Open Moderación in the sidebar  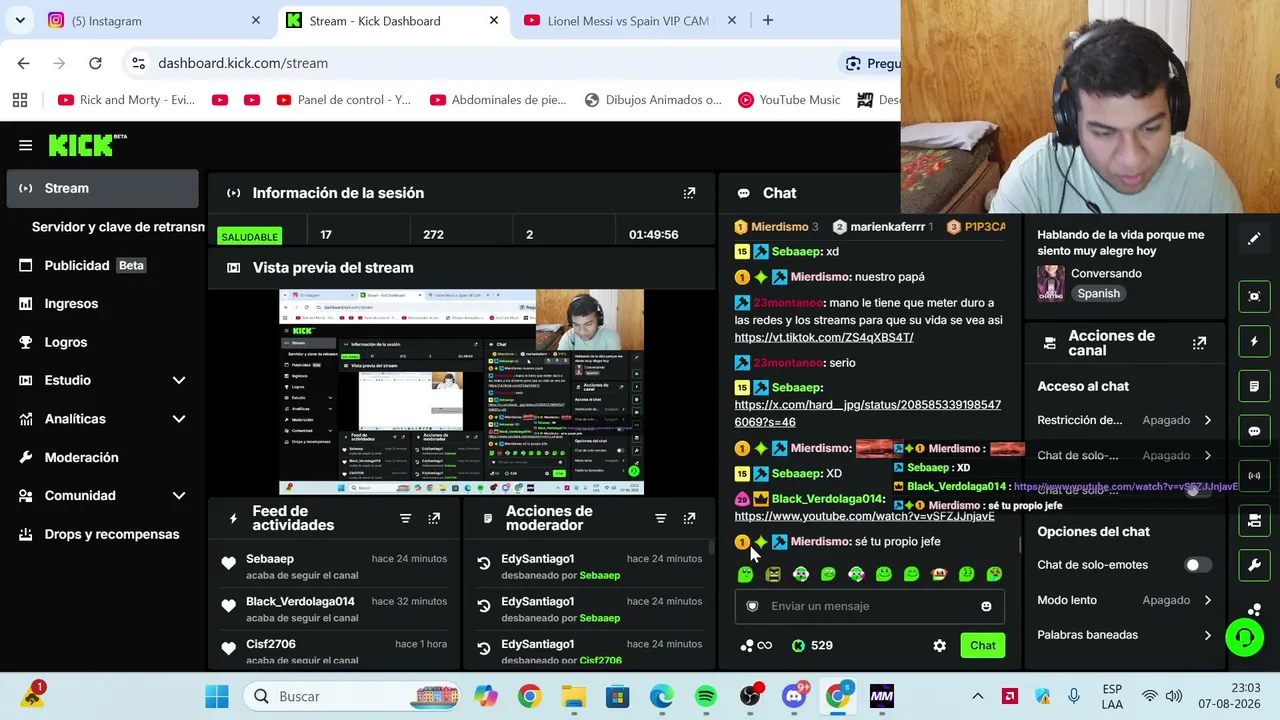pos(103,457)
